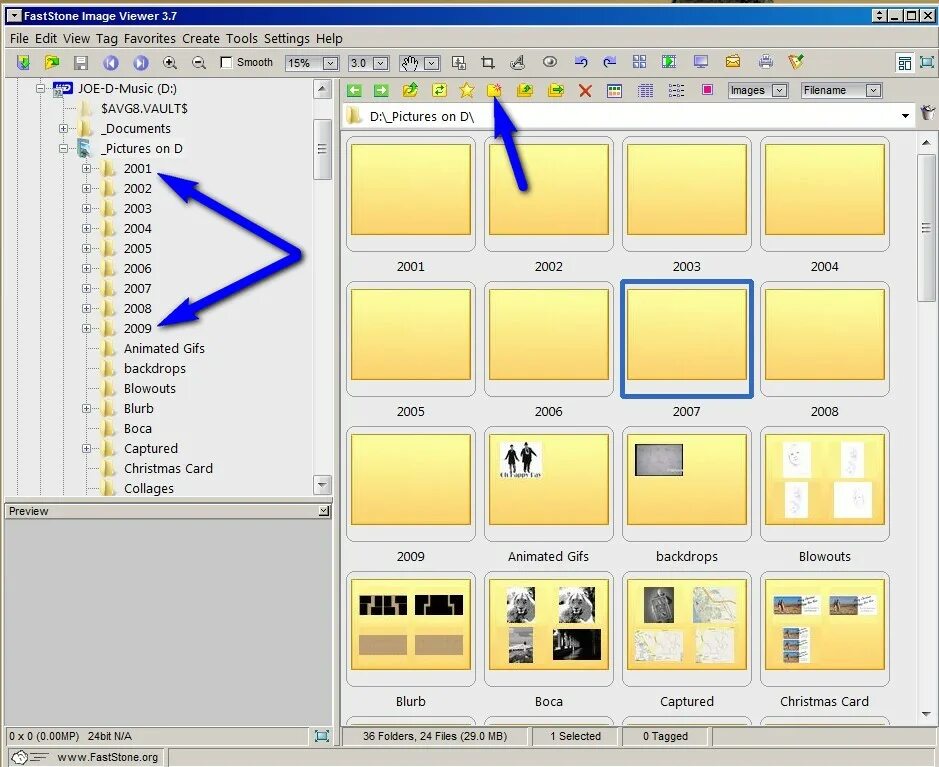Click the Zoom Out magnifier icon

(x=199, y=62)
